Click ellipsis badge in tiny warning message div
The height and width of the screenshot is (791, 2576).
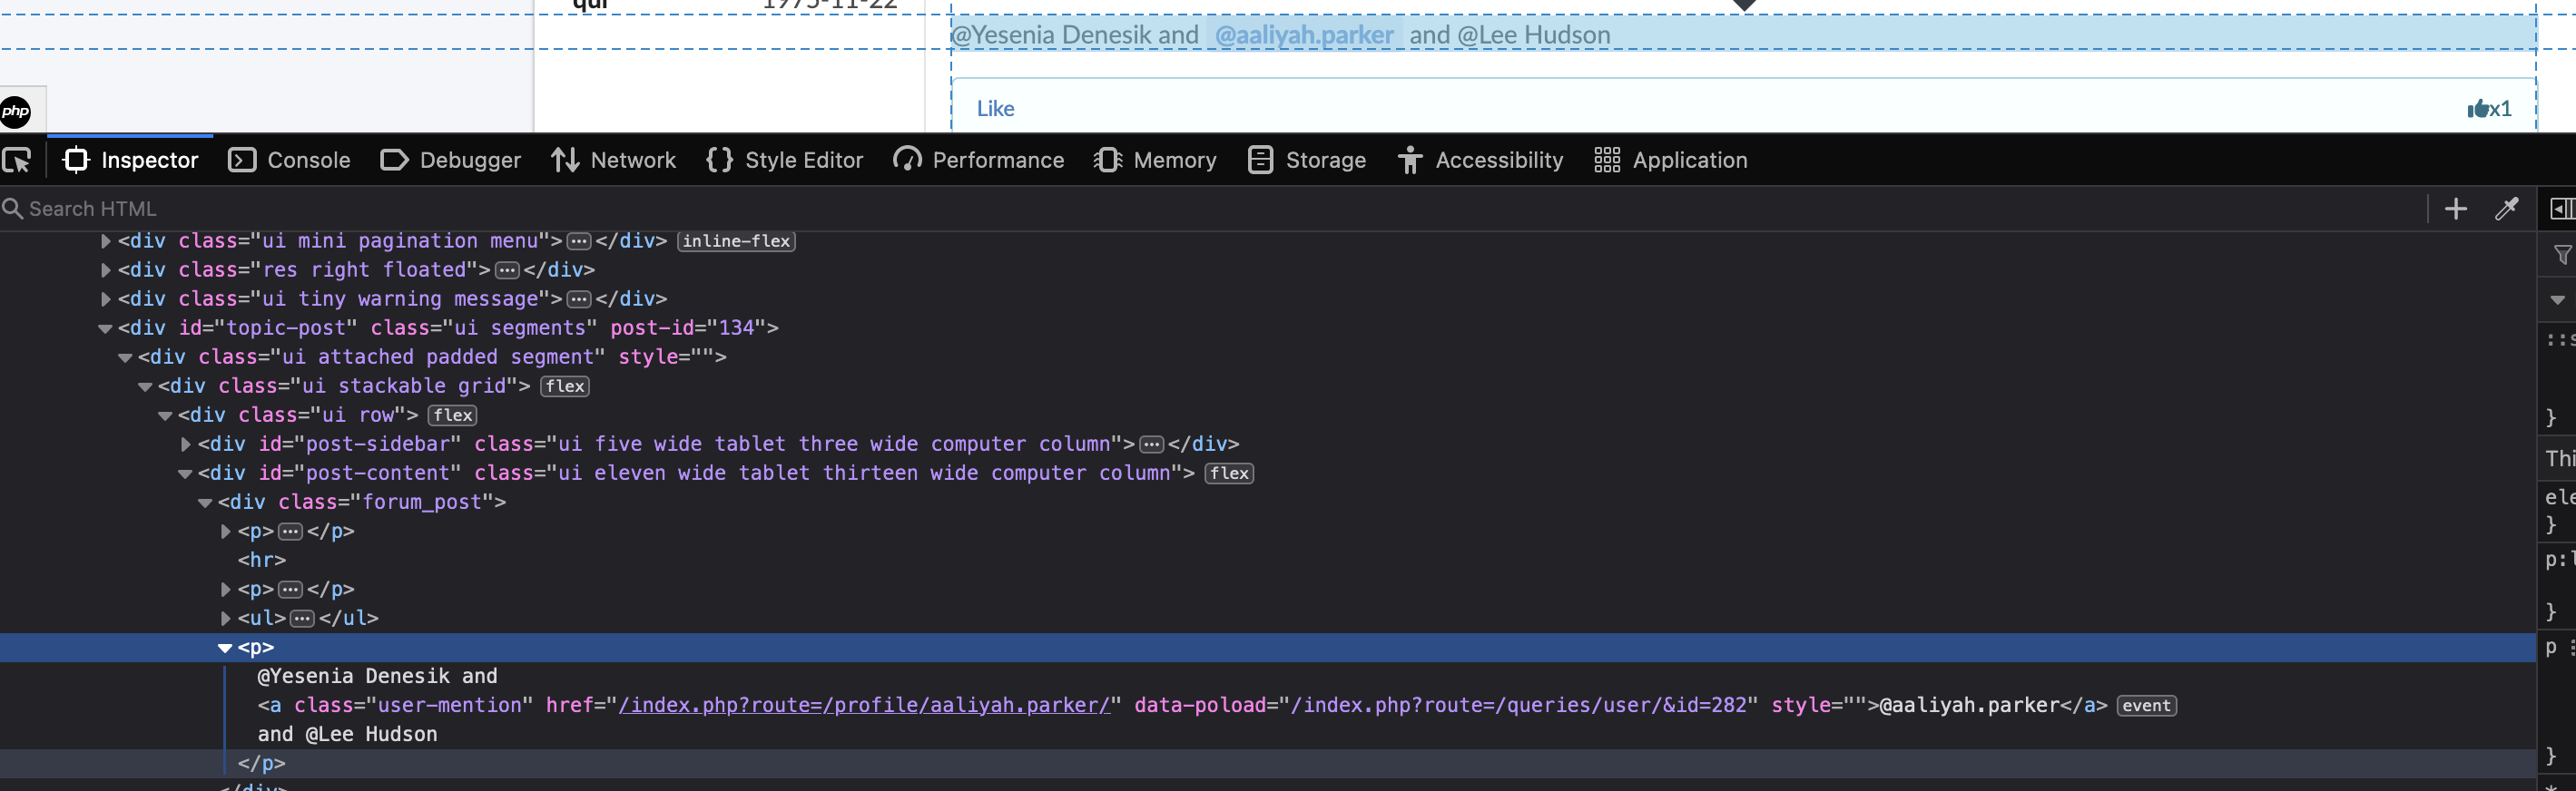[x=579, y=299]
